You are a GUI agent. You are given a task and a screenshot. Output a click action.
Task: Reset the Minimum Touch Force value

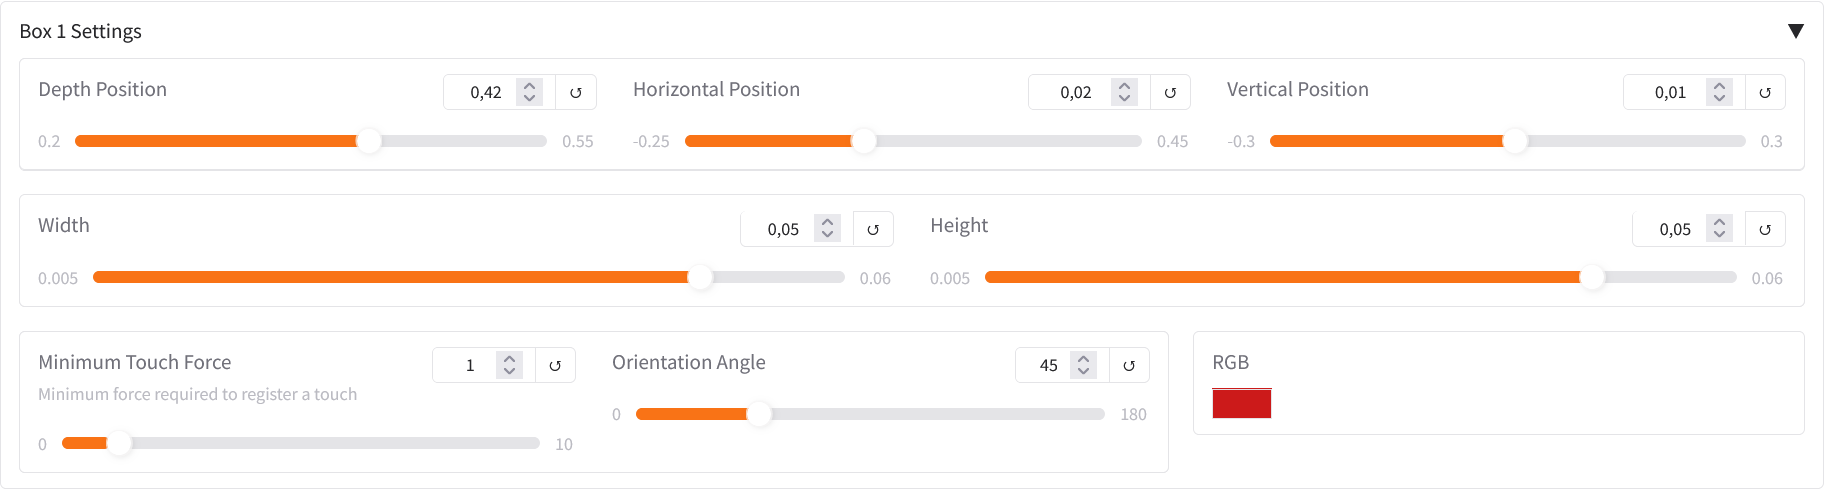tap(555, 365)
